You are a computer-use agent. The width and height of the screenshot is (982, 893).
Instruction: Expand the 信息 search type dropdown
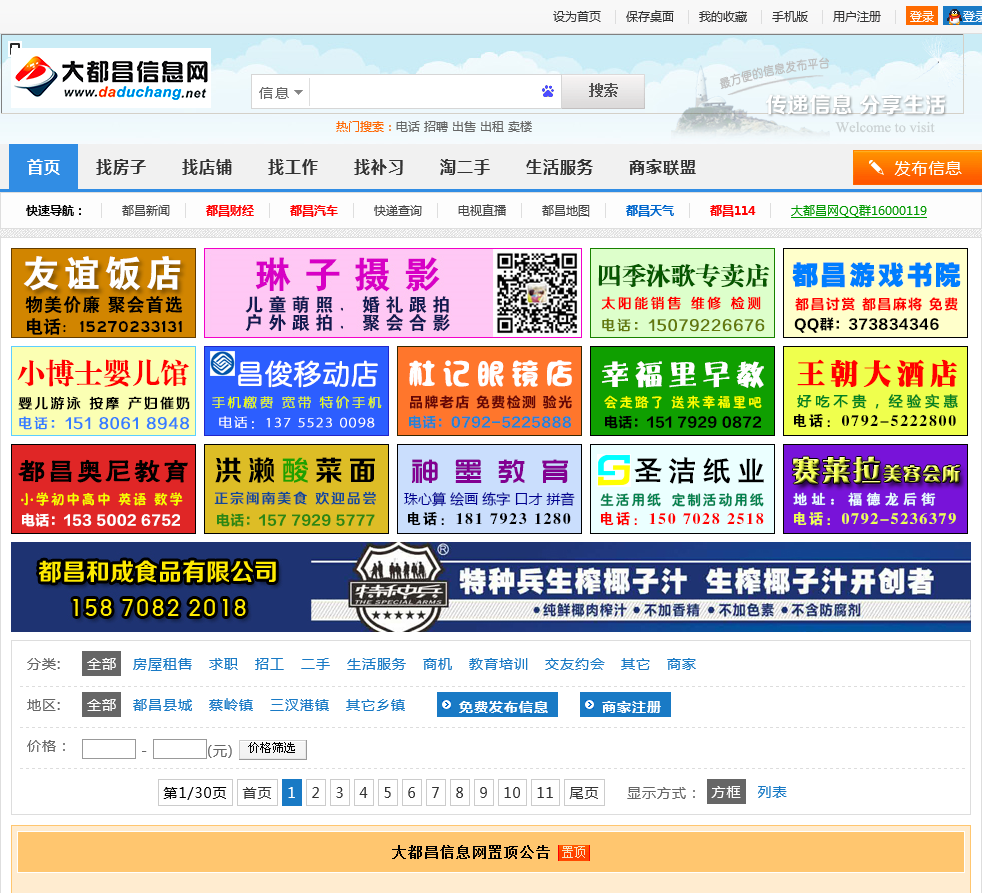pyautogui.click(x=280, y=93)
